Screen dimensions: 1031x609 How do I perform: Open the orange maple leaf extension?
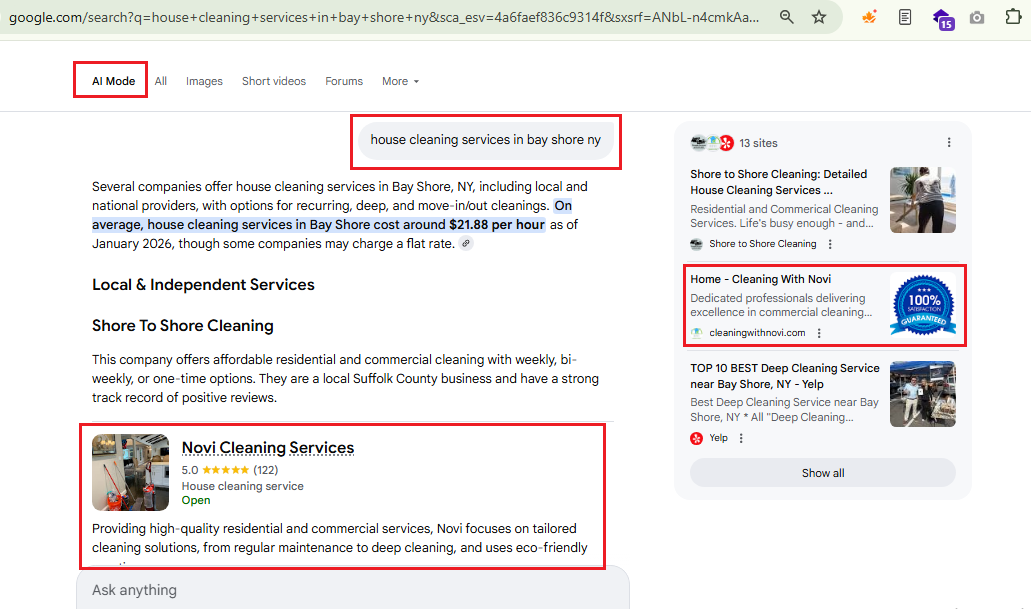(x=870, y=17)
